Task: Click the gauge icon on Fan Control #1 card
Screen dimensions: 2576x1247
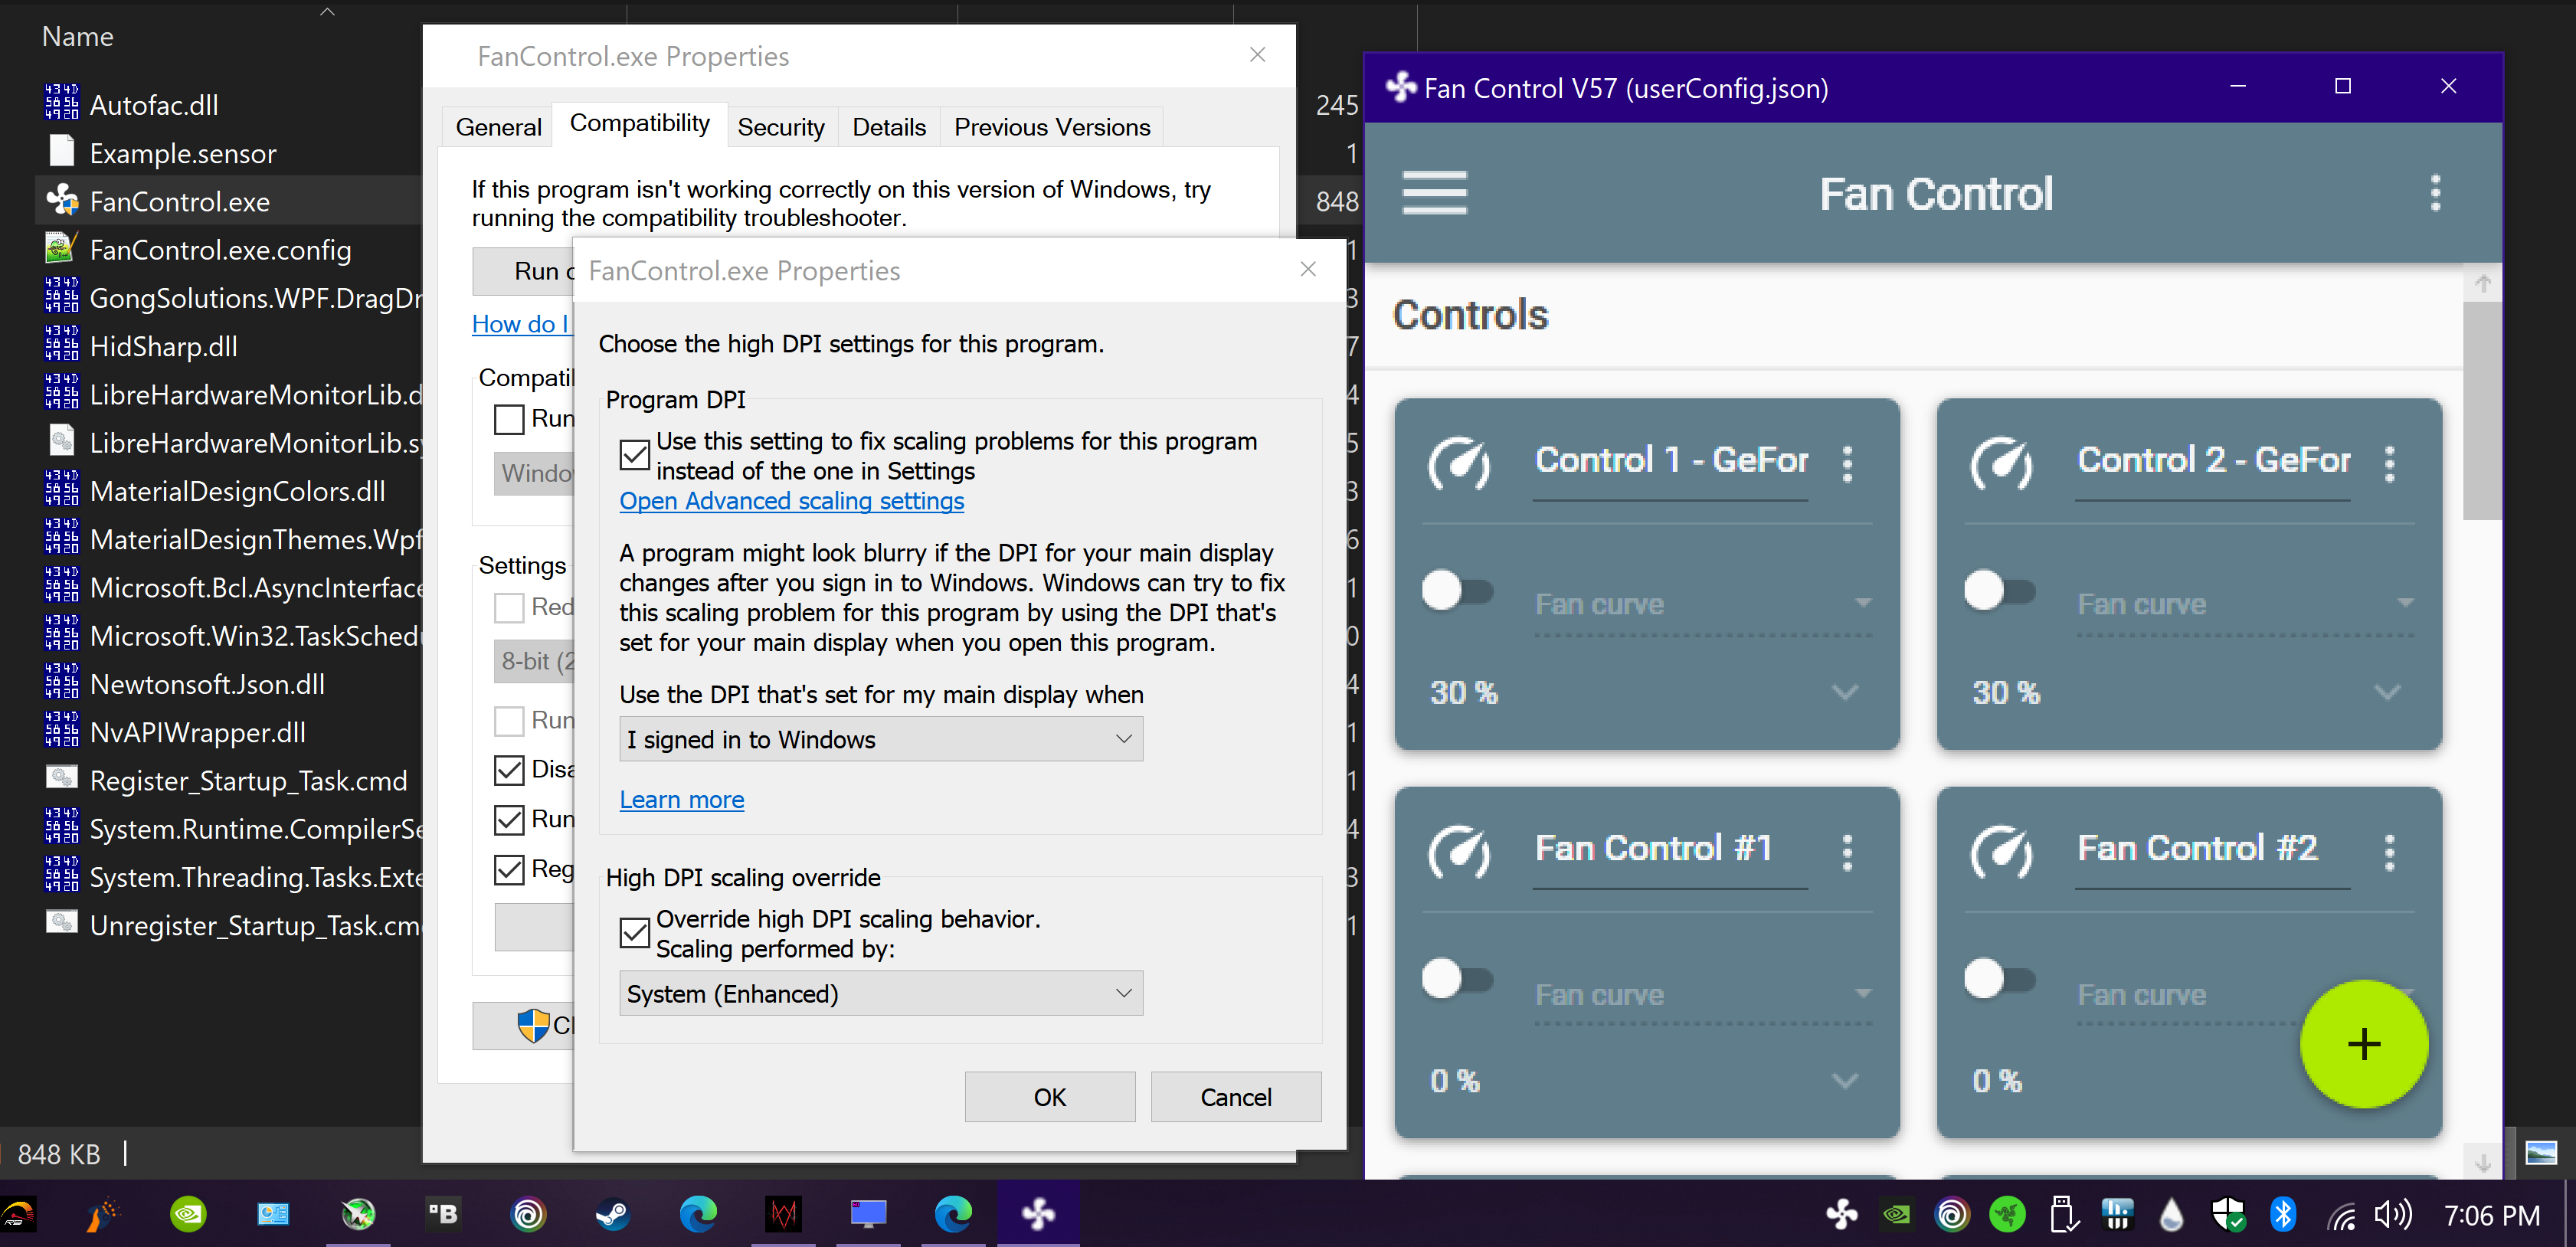Action: [1459, 852]
